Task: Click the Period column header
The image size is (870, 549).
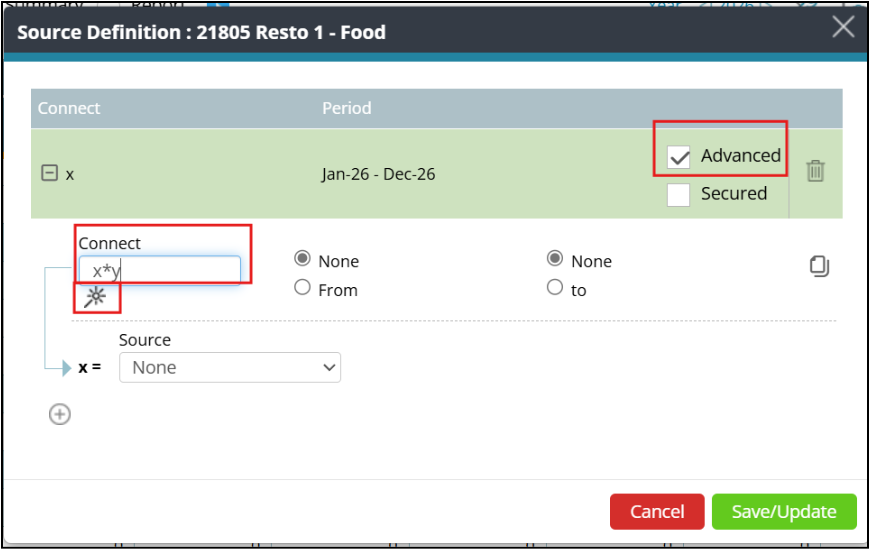Action: click(347, 108)
